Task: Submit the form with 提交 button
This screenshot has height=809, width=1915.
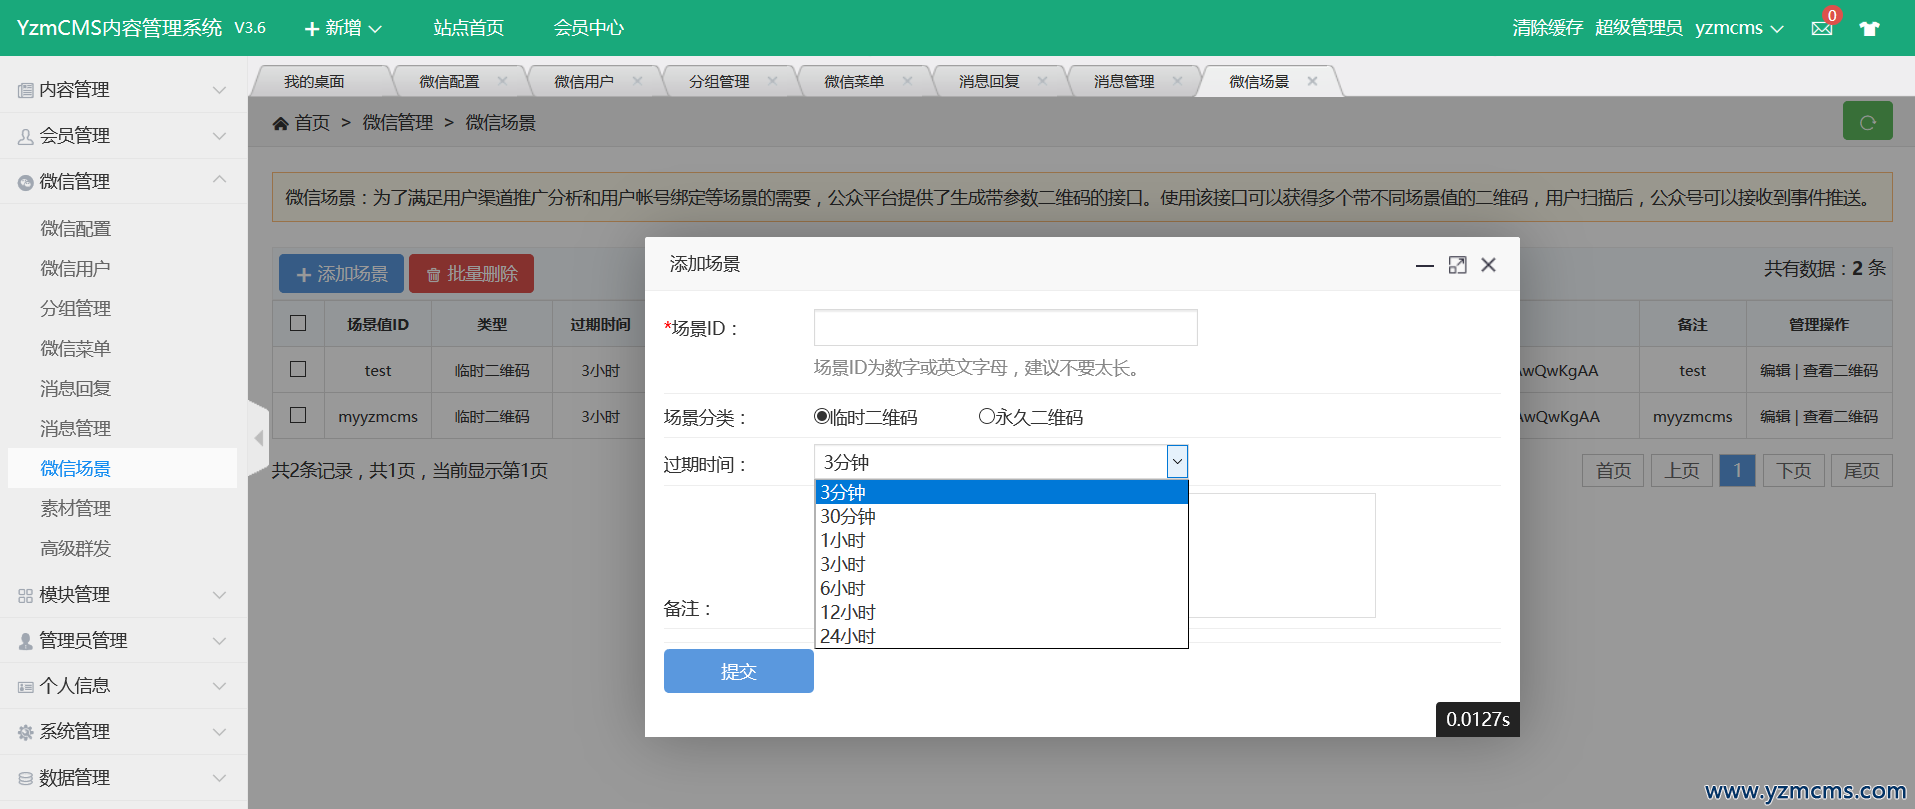Action: (x=738, y=671)
